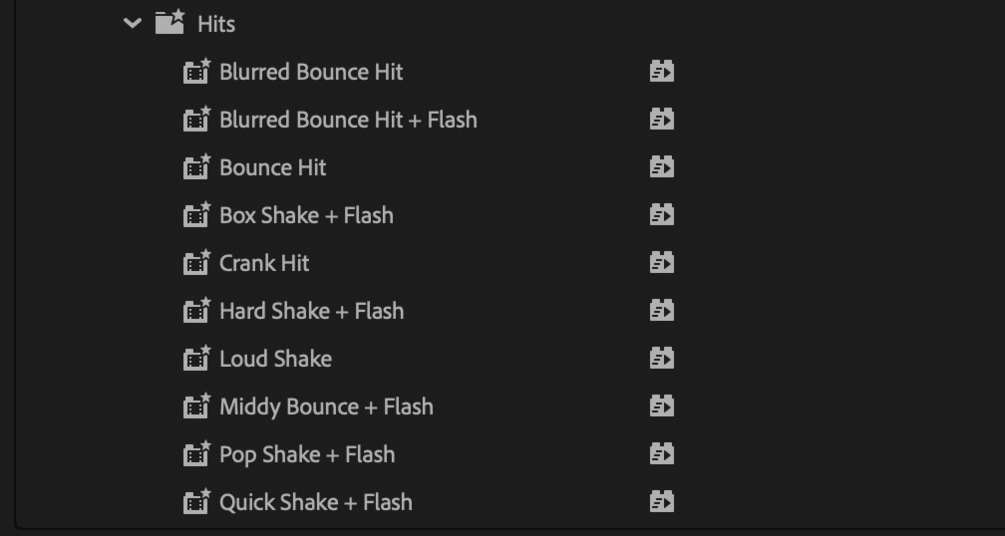
Task: Click the Loud Shake preset icon
Action: (x=197, y=358)
